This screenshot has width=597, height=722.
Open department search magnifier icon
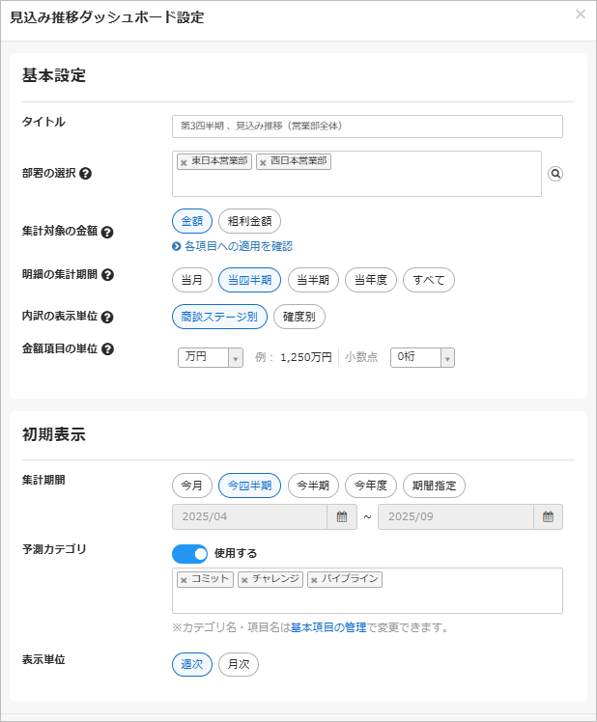[x=556, y=174]
